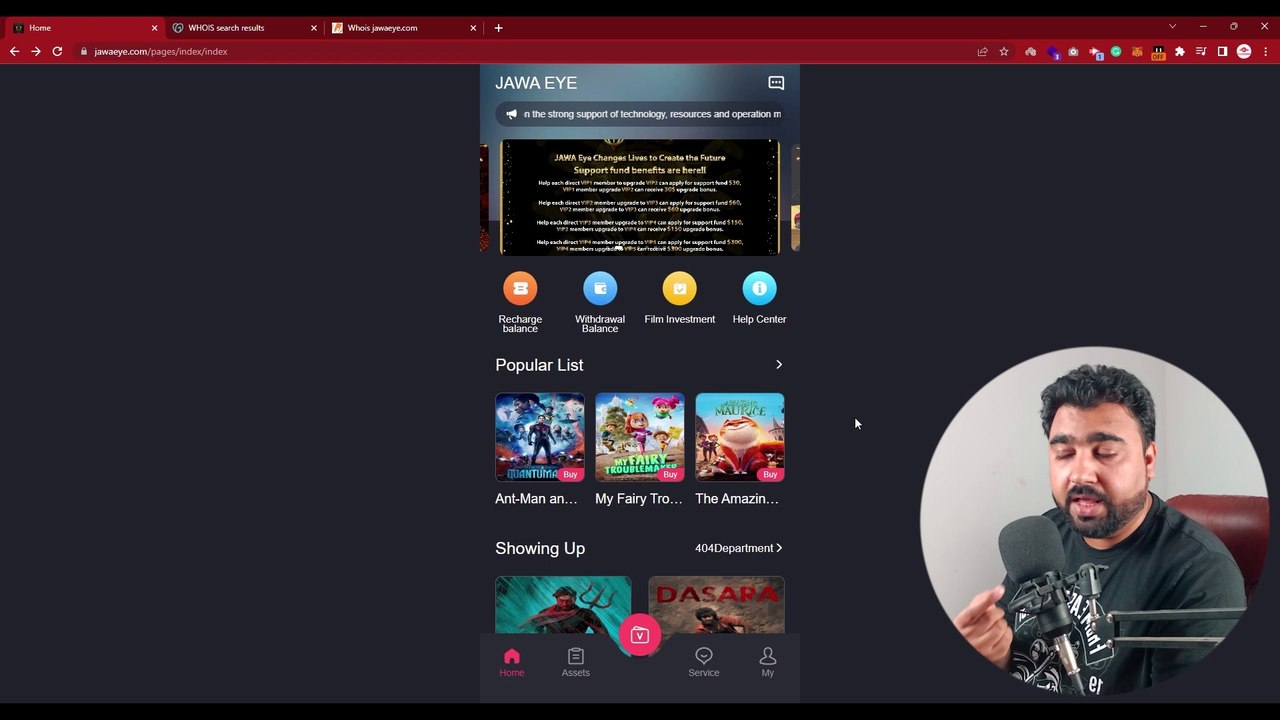Close the Whois jawaeye.com tab
The height and width of the screenshot is (720, 1280).
pos(473,28)
